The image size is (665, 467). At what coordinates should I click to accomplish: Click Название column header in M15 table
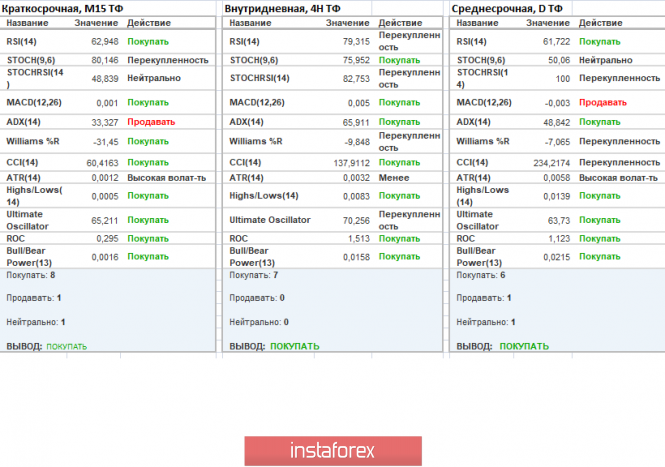[26, 23]
